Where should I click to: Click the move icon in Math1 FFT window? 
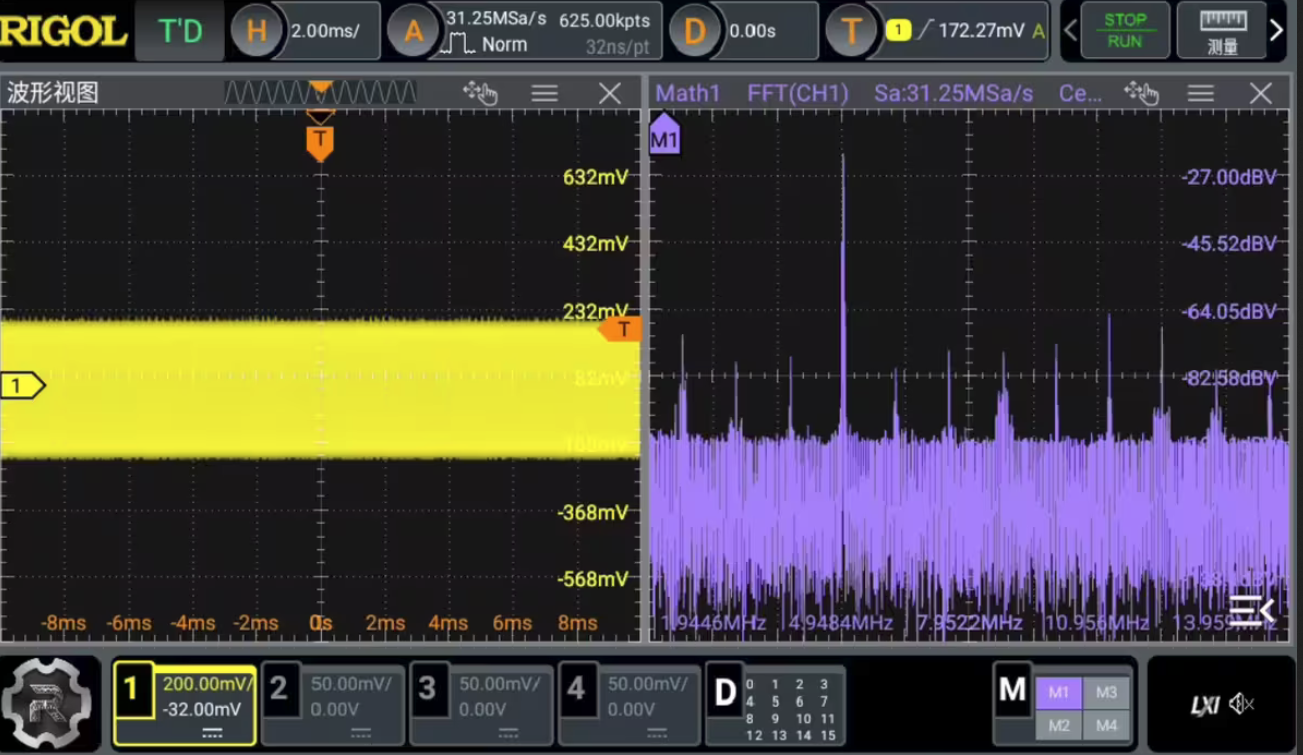[x=1141, y=93]
